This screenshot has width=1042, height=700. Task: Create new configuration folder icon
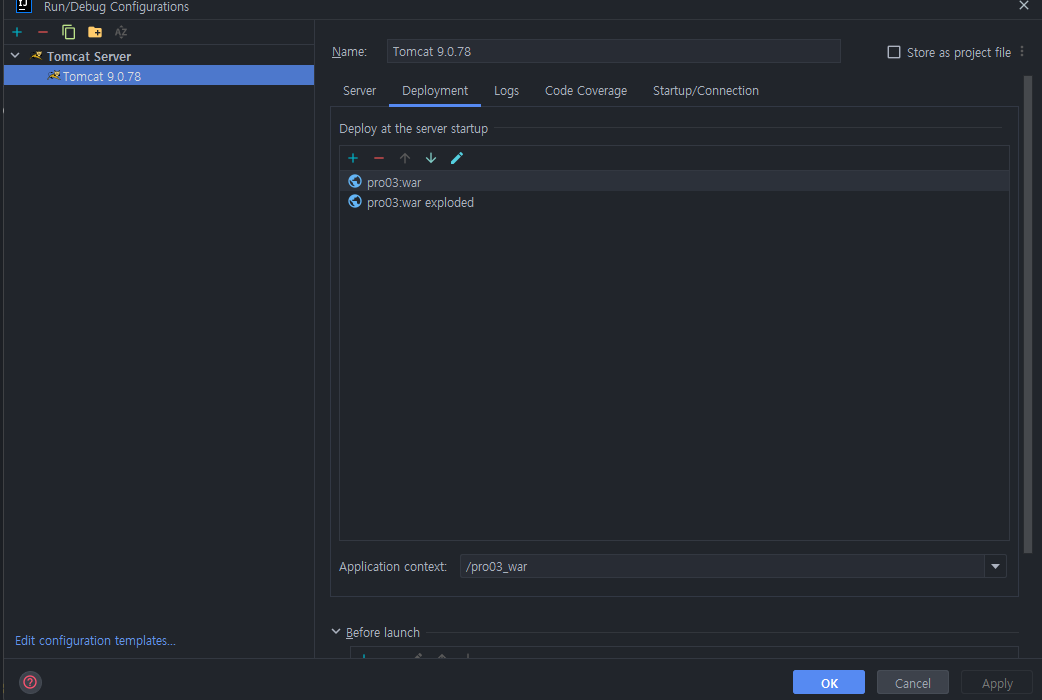pos(95,32)
